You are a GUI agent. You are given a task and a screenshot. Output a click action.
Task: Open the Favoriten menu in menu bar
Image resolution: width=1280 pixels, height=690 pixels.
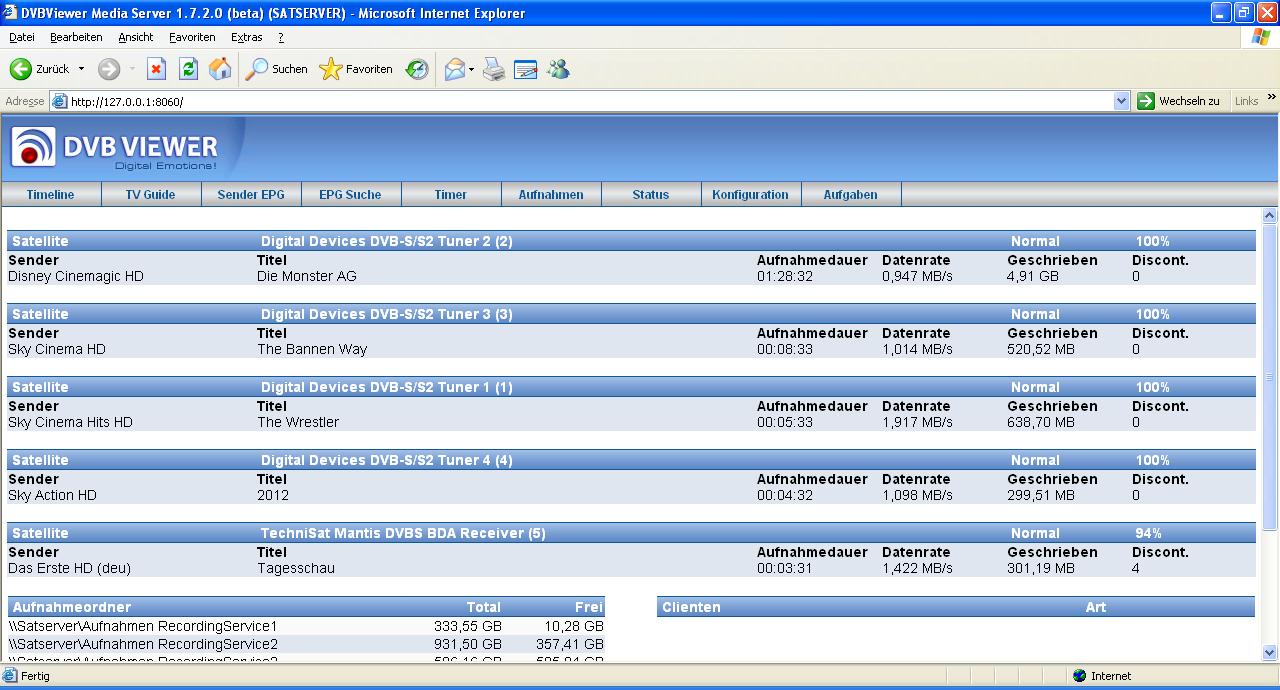tap(192, 37)
